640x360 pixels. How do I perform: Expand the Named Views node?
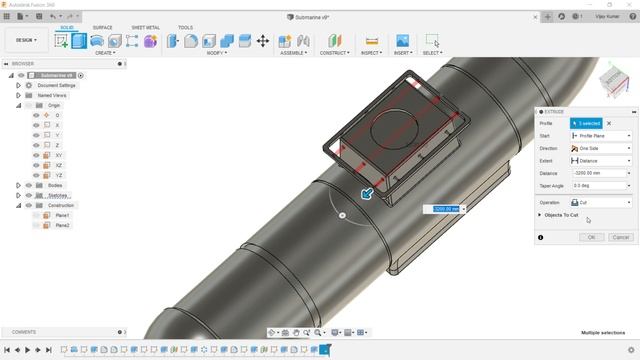click(18, 95)
